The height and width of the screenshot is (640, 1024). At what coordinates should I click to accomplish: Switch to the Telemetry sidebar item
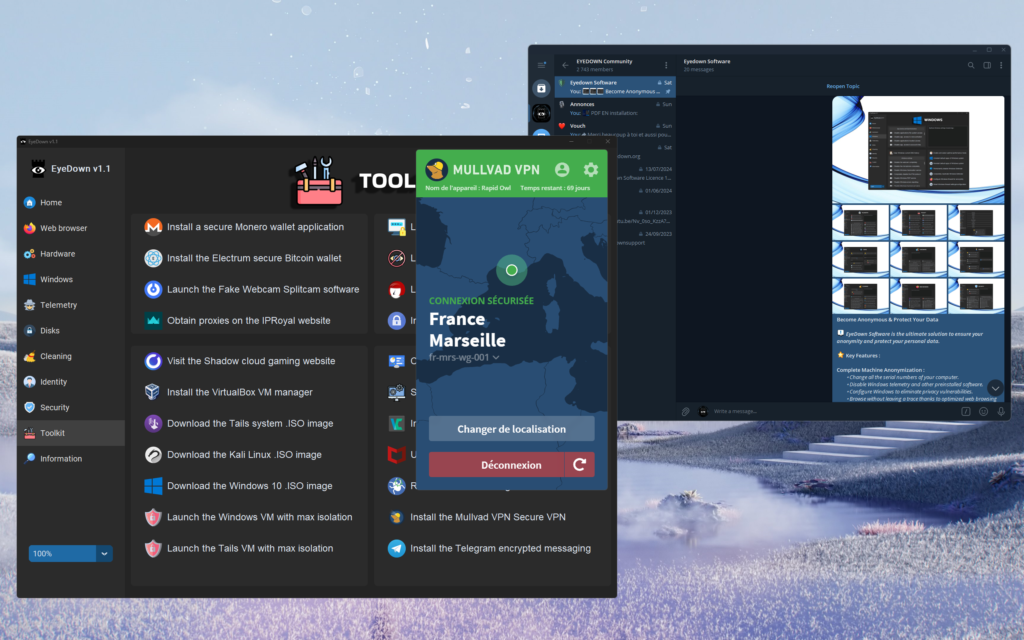point(58,305)
